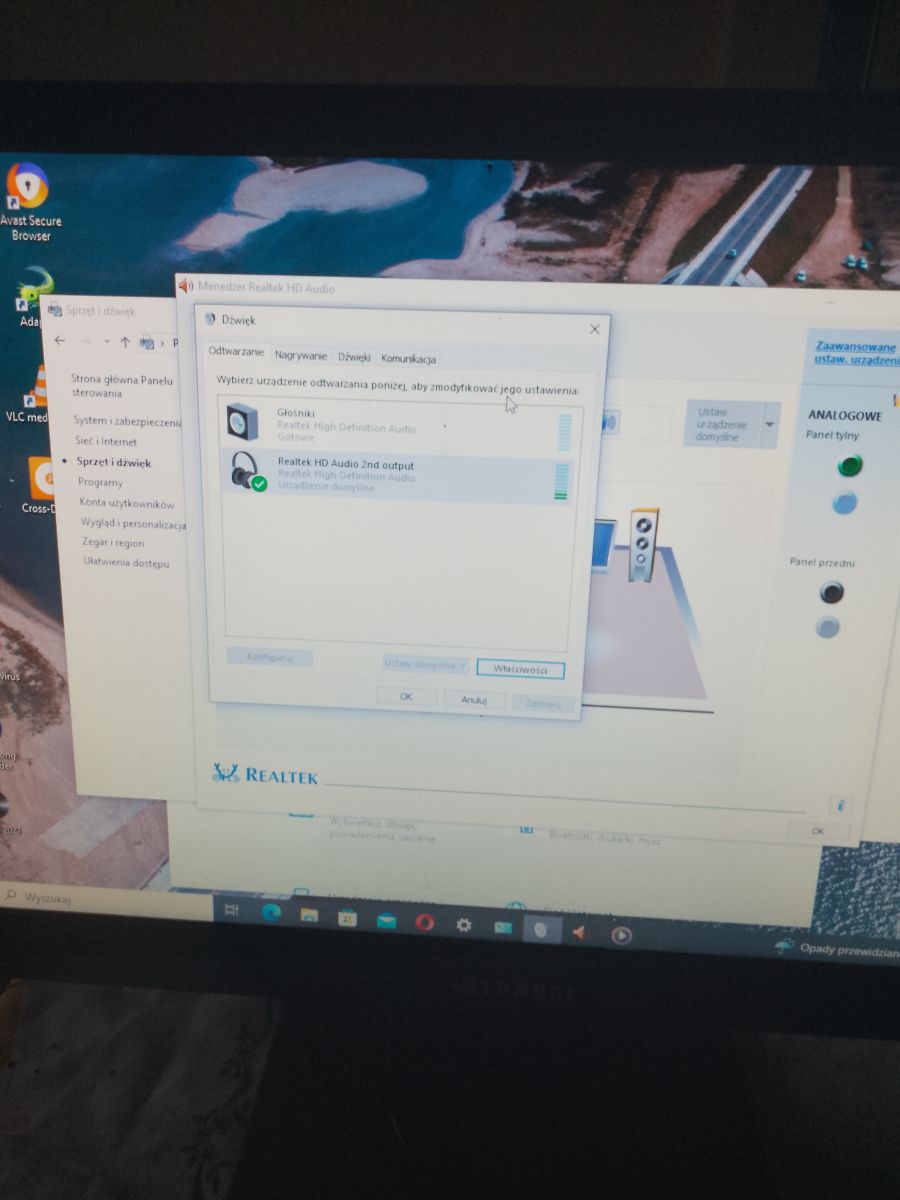This screenshot has height=1200, width=900.
Task: Click the speaker illustration in Realtek manager
Action: (x=643, y=544)
